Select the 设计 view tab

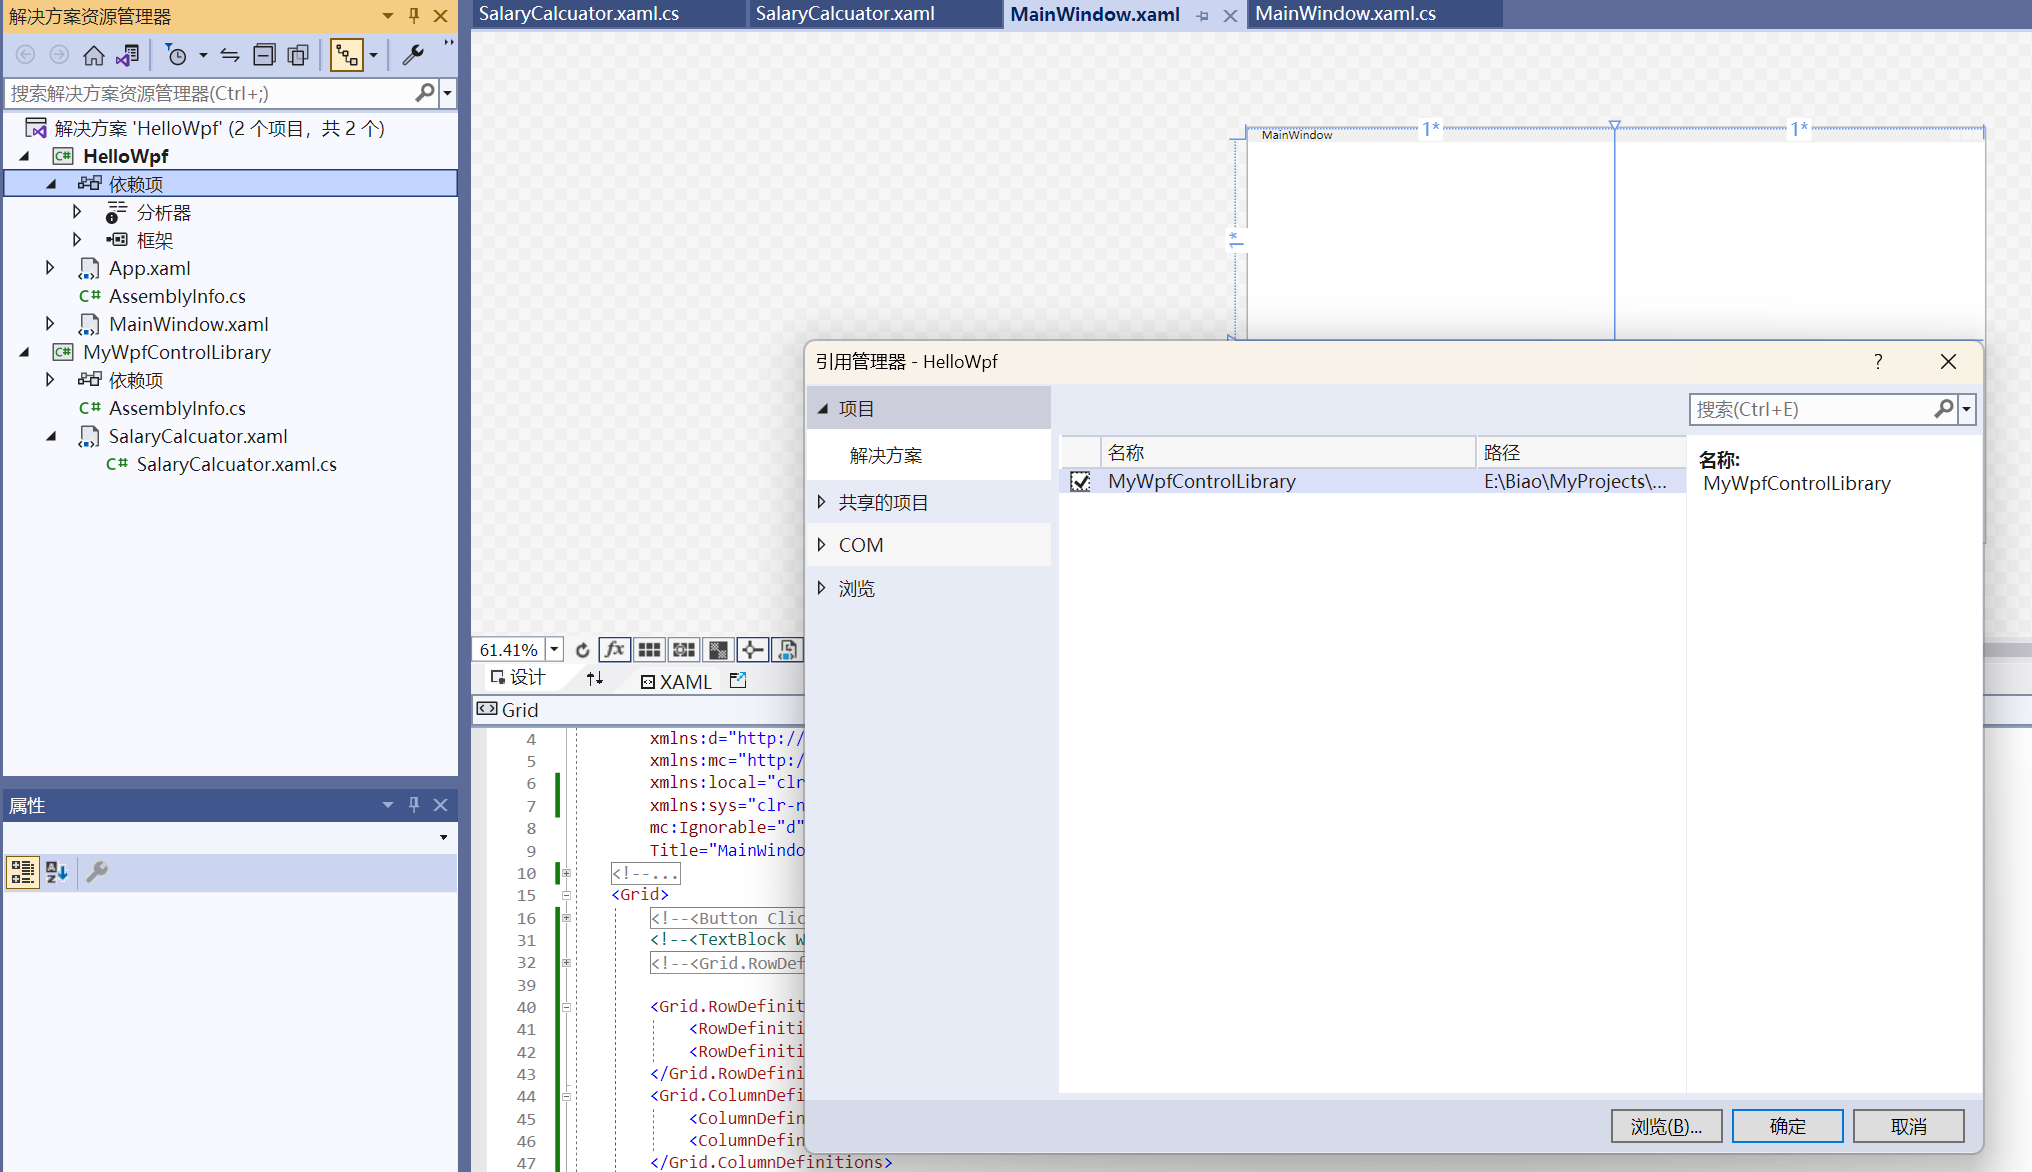[518, 678]
